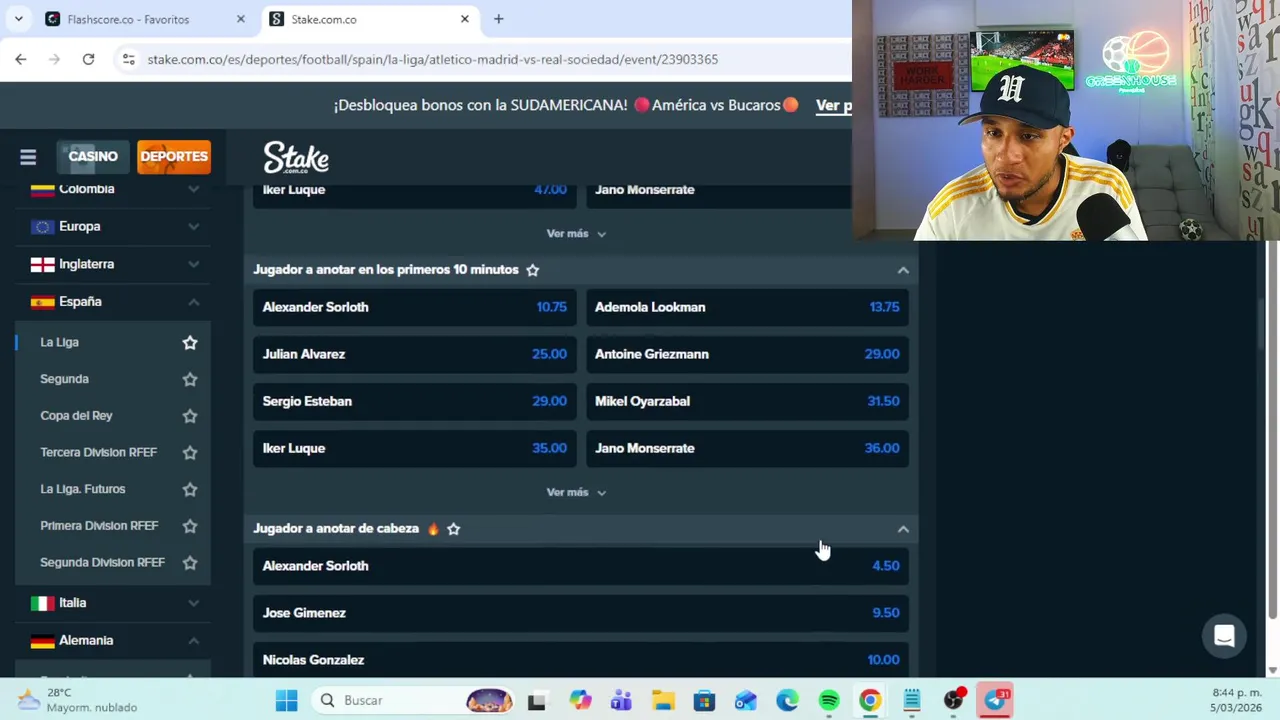The image size is (1280, 720).
Task: Open Tercera Division RFEF league
Action: (x=98, y=452)
